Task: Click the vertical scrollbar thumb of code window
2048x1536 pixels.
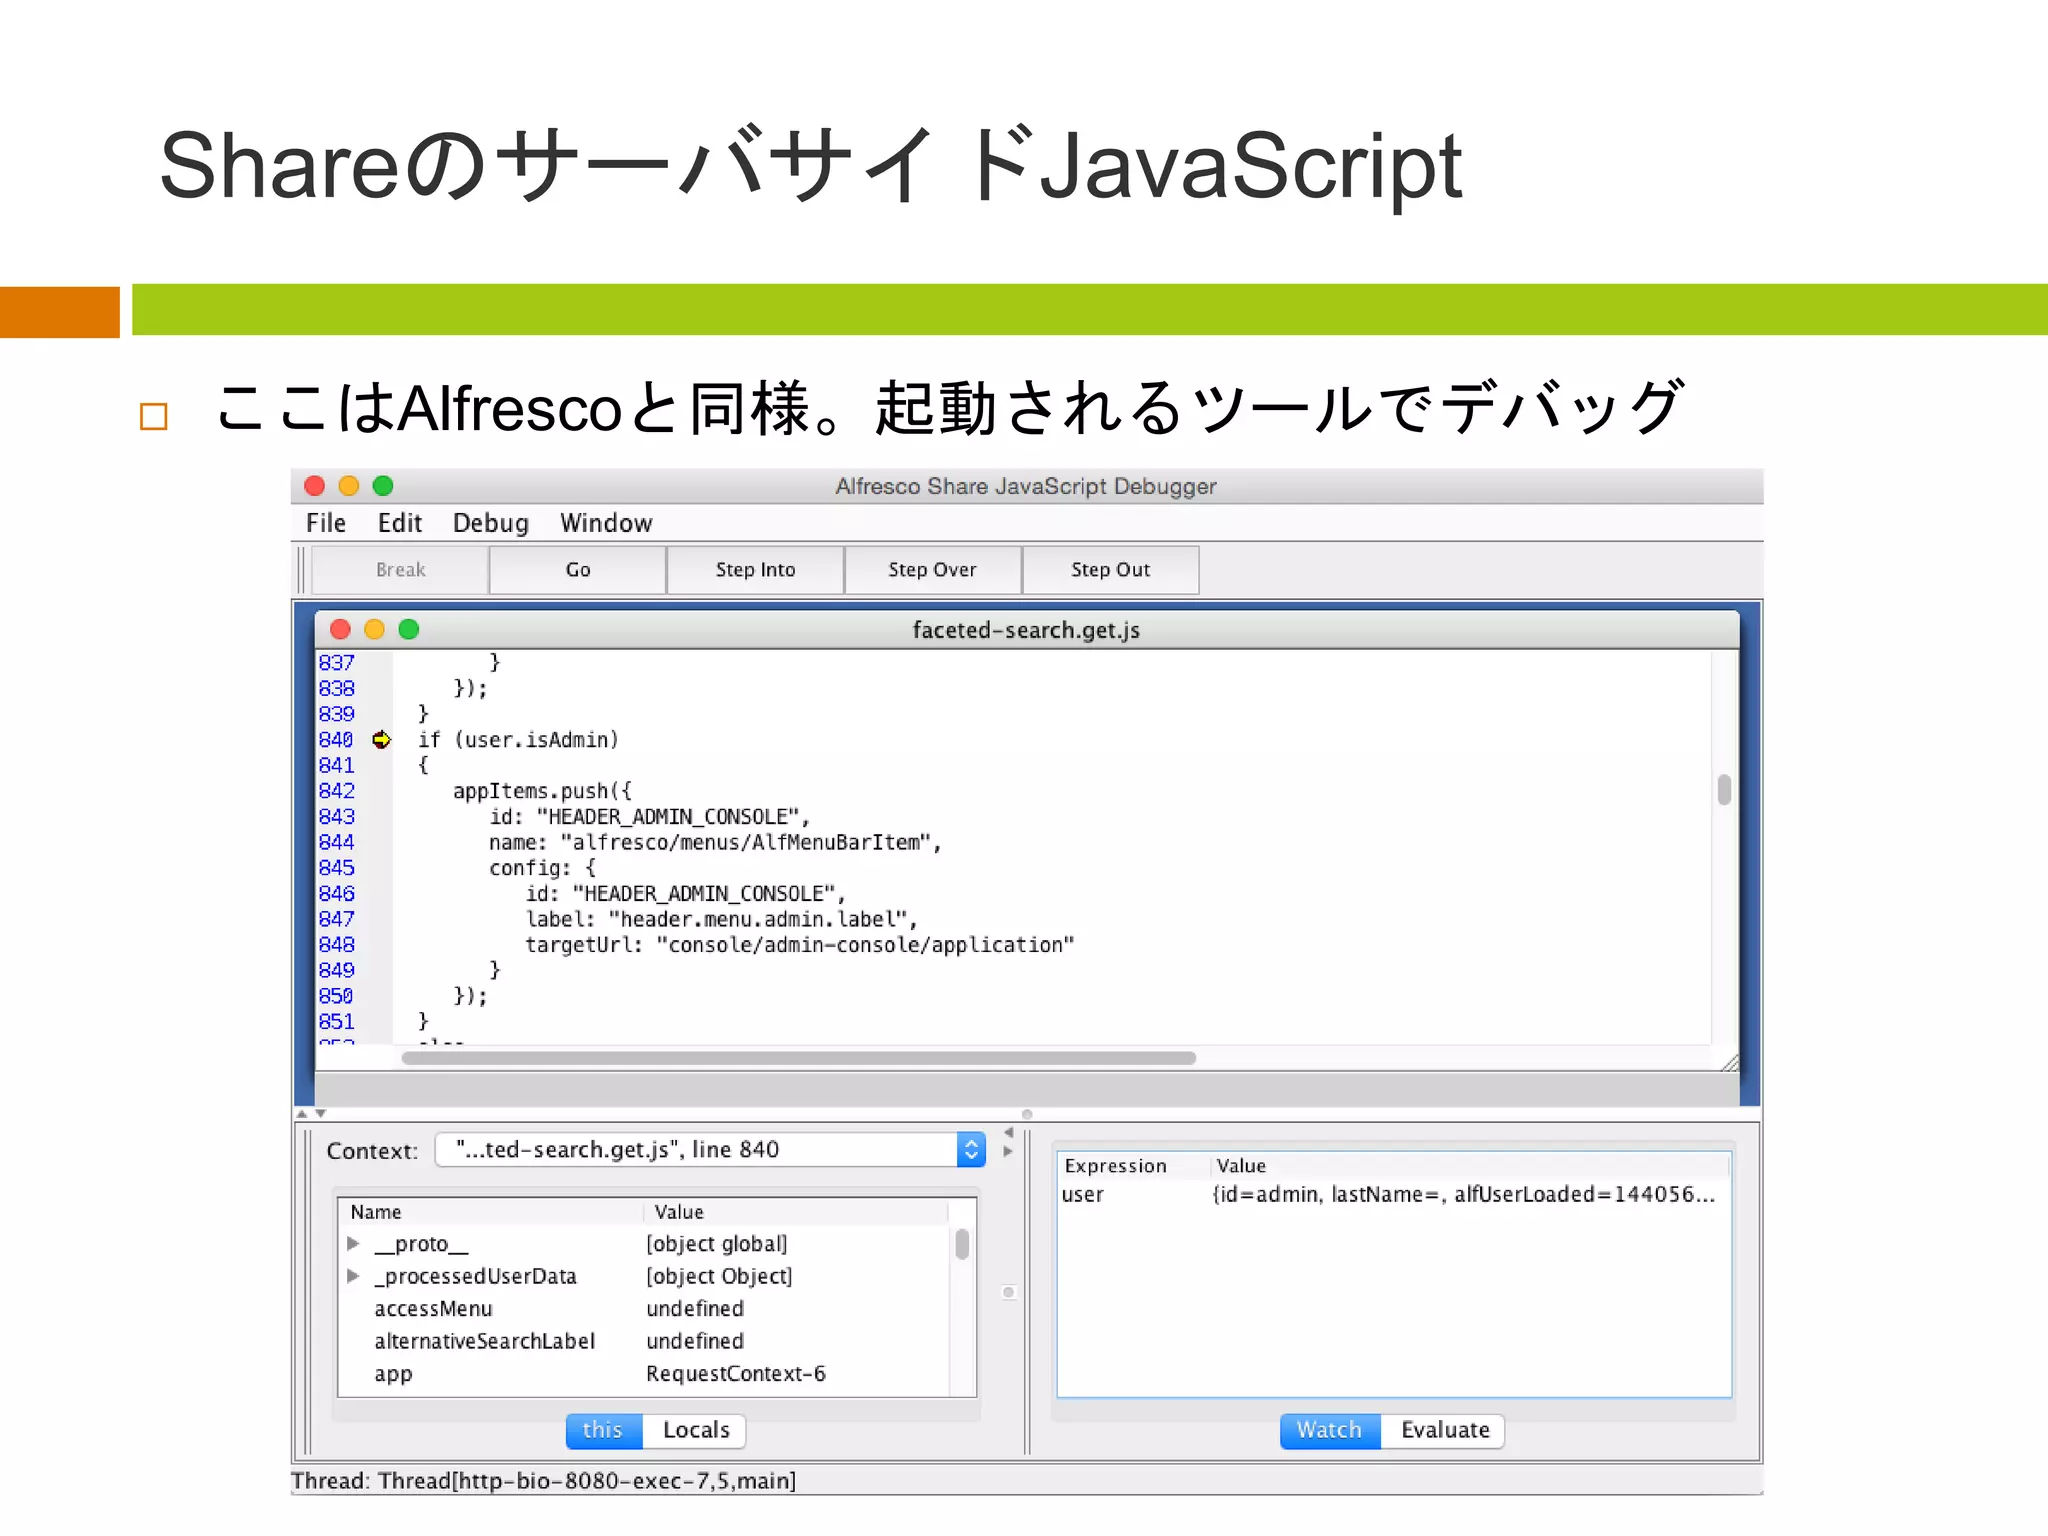Action: [1724, 790]
